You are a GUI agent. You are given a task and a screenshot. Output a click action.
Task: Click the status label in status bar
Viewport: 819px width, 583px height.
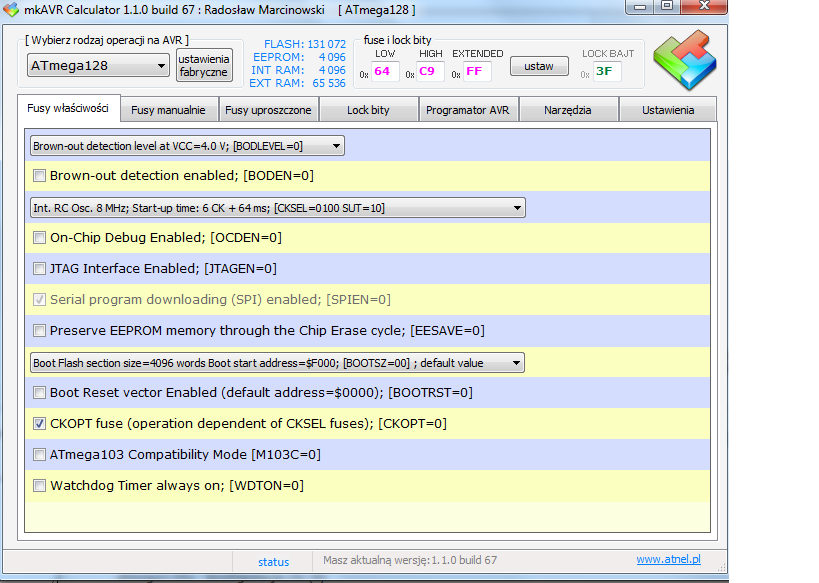click(273, 562)
